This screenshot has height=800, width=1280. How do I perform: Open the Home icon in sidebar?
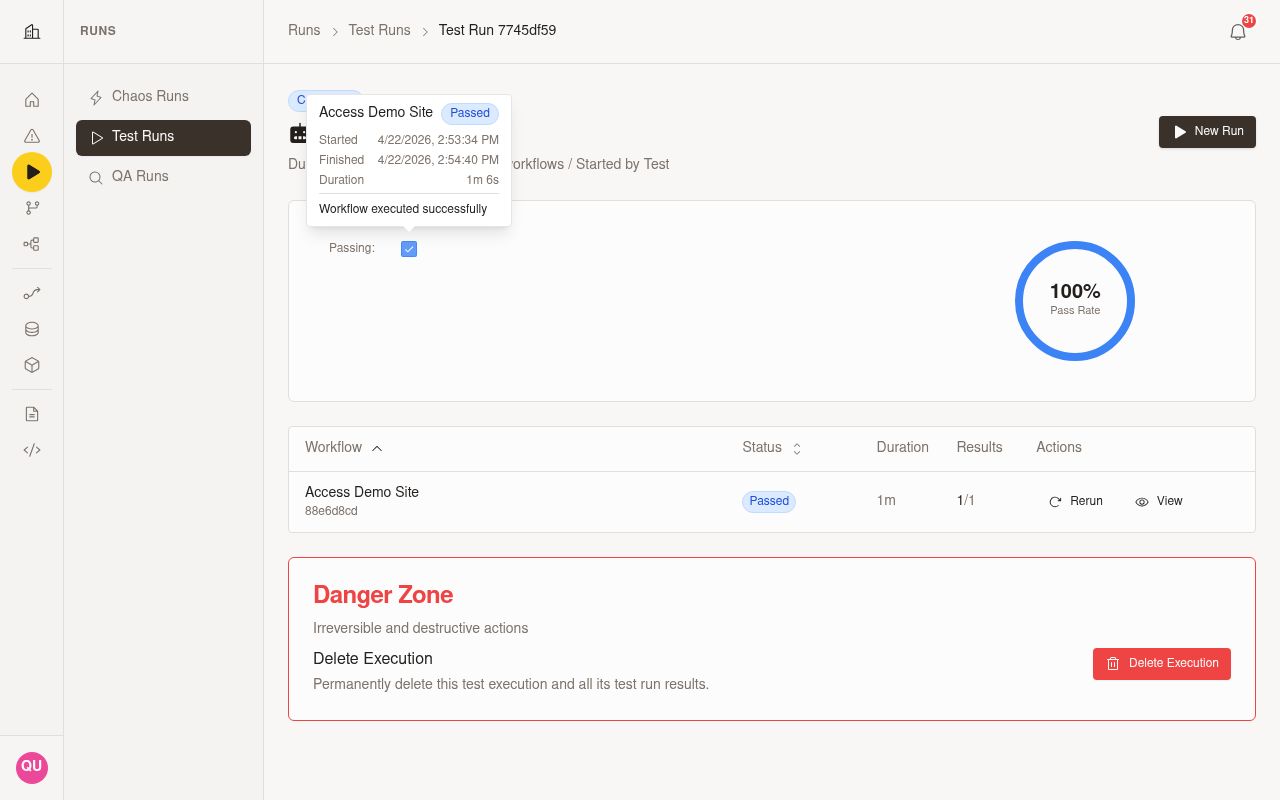point(32,100)
